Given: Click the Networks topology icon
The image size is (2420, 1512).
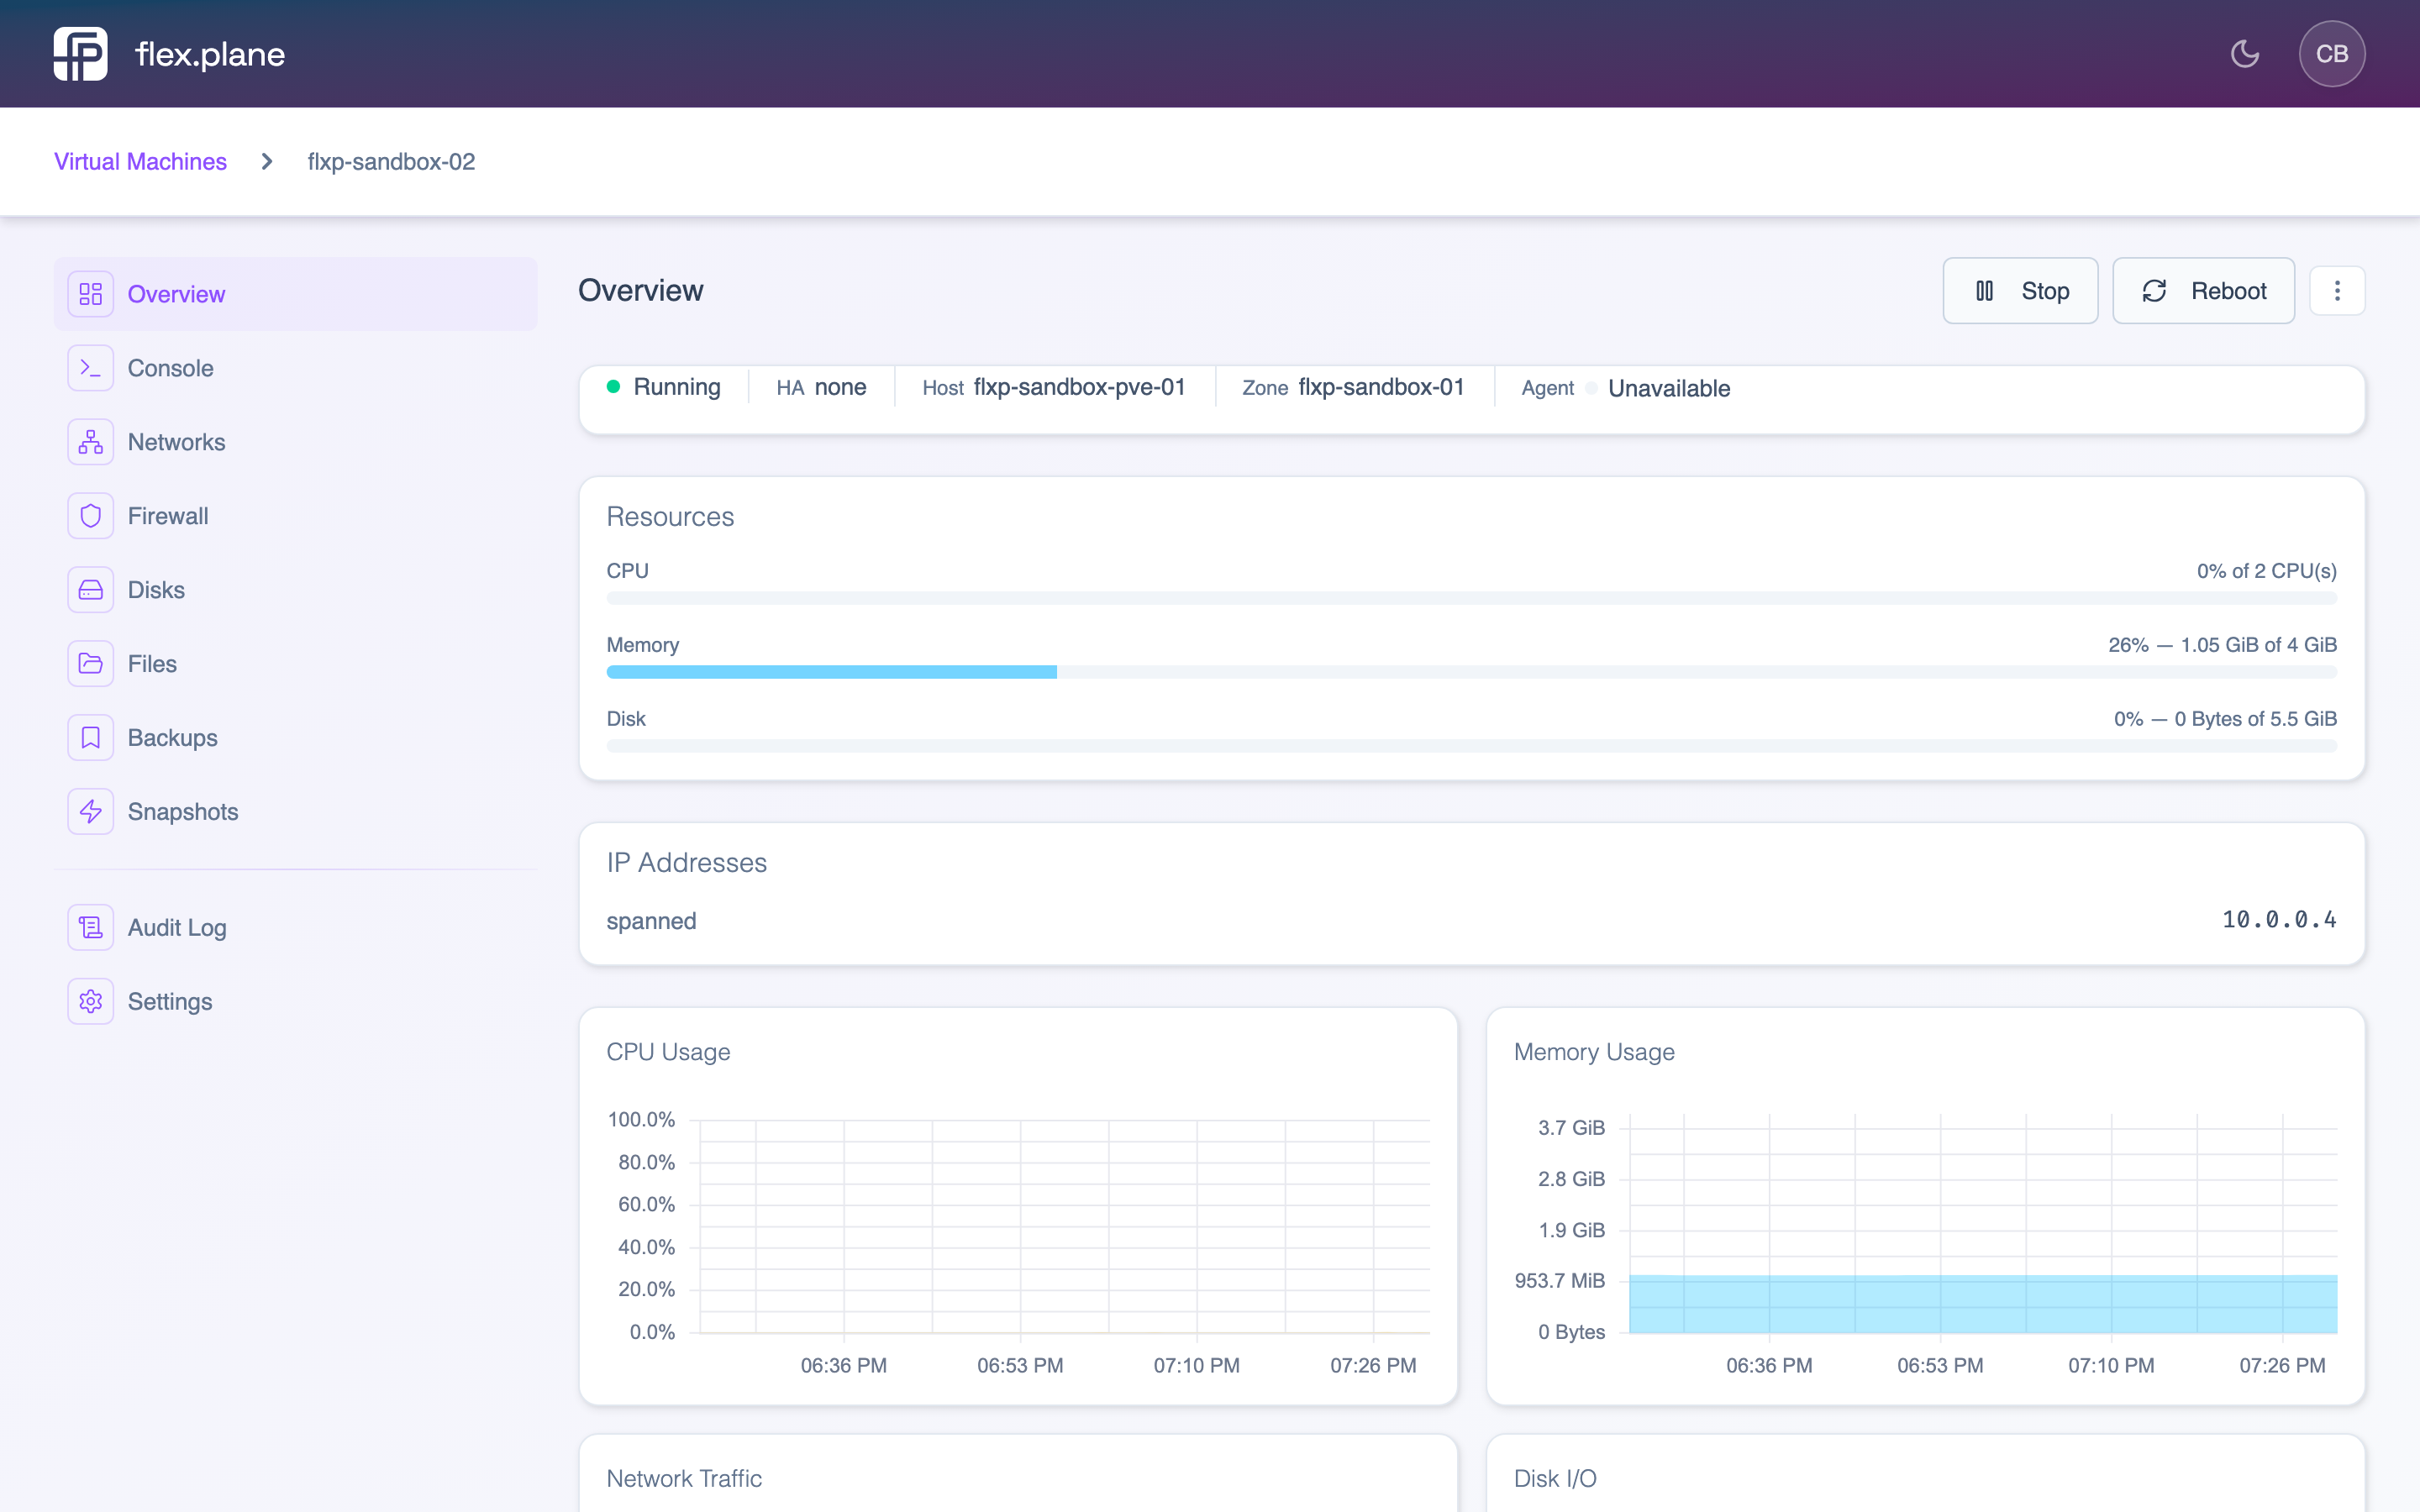Looking at the screenshot, I should pos(91,442).
